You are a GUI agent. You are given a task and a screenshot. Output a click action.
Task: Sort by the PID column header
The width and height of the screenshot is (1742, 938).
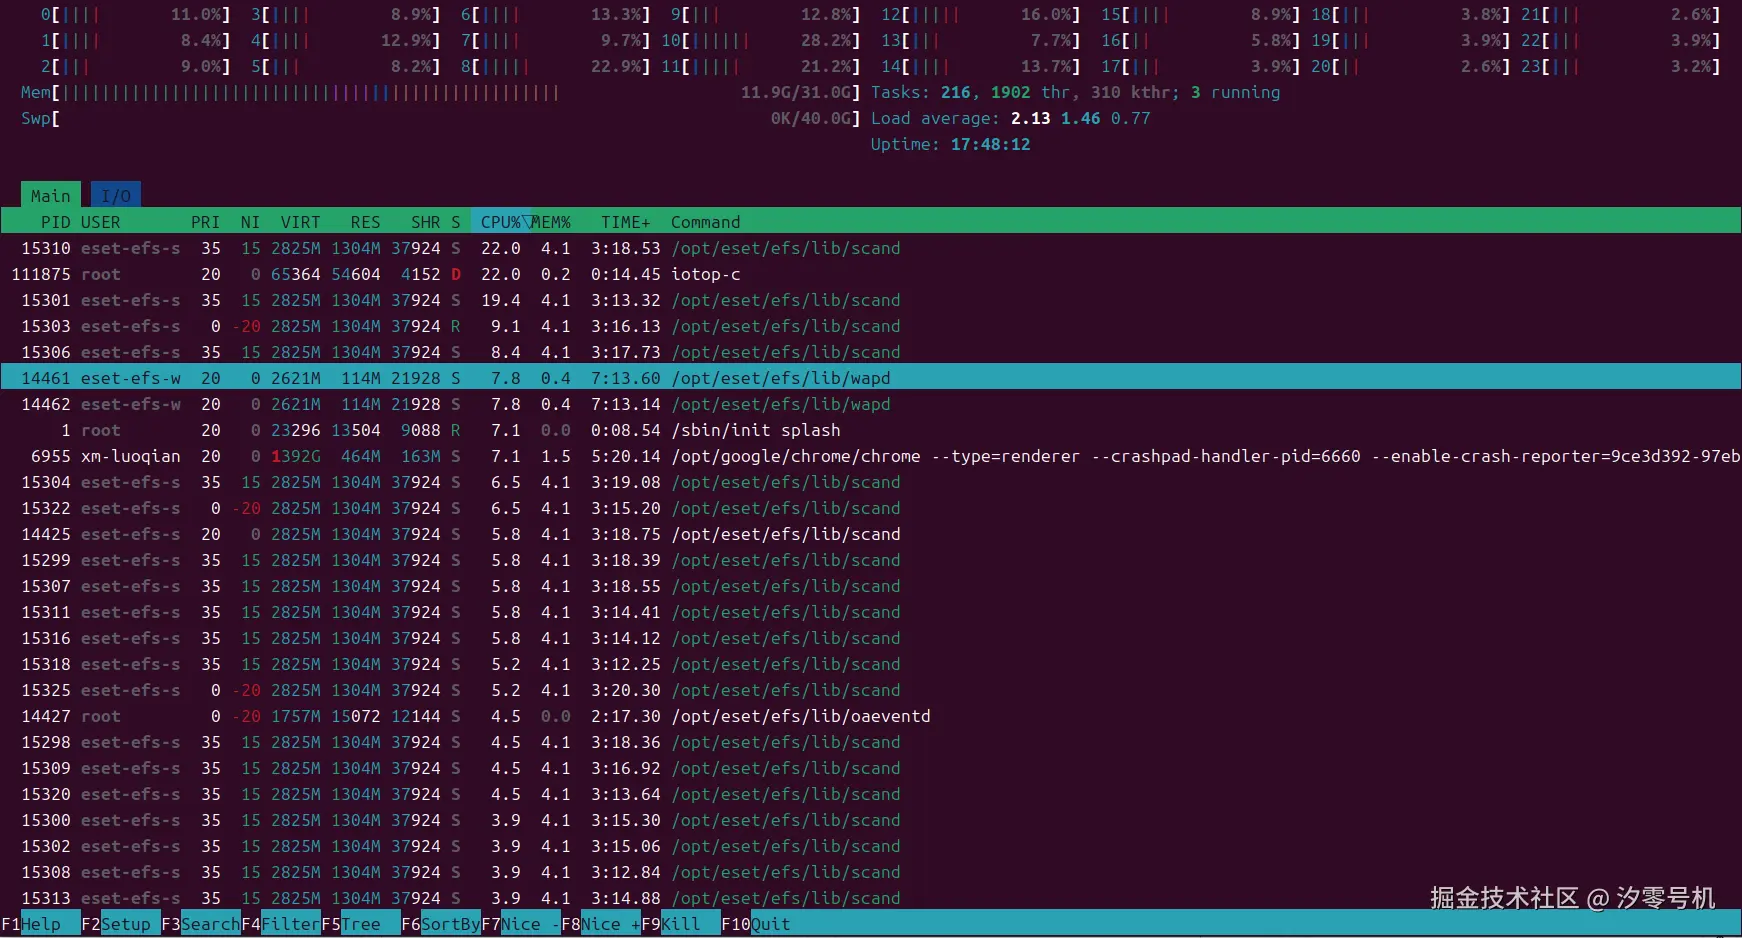click(55, 222)
